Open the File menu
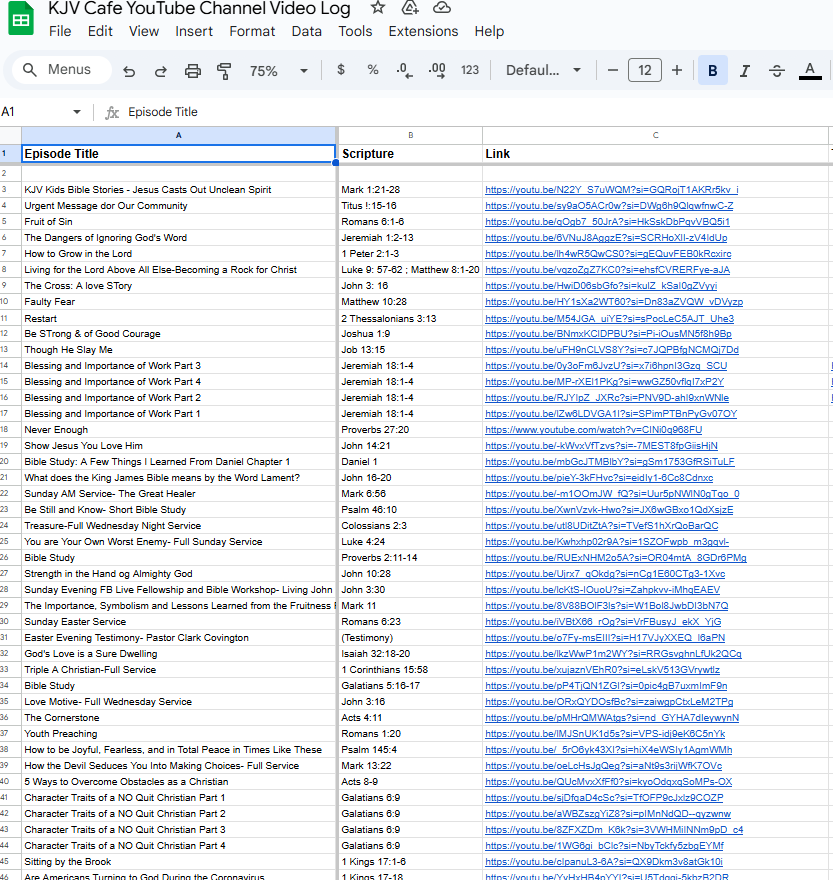 click(x=60, y=31)
